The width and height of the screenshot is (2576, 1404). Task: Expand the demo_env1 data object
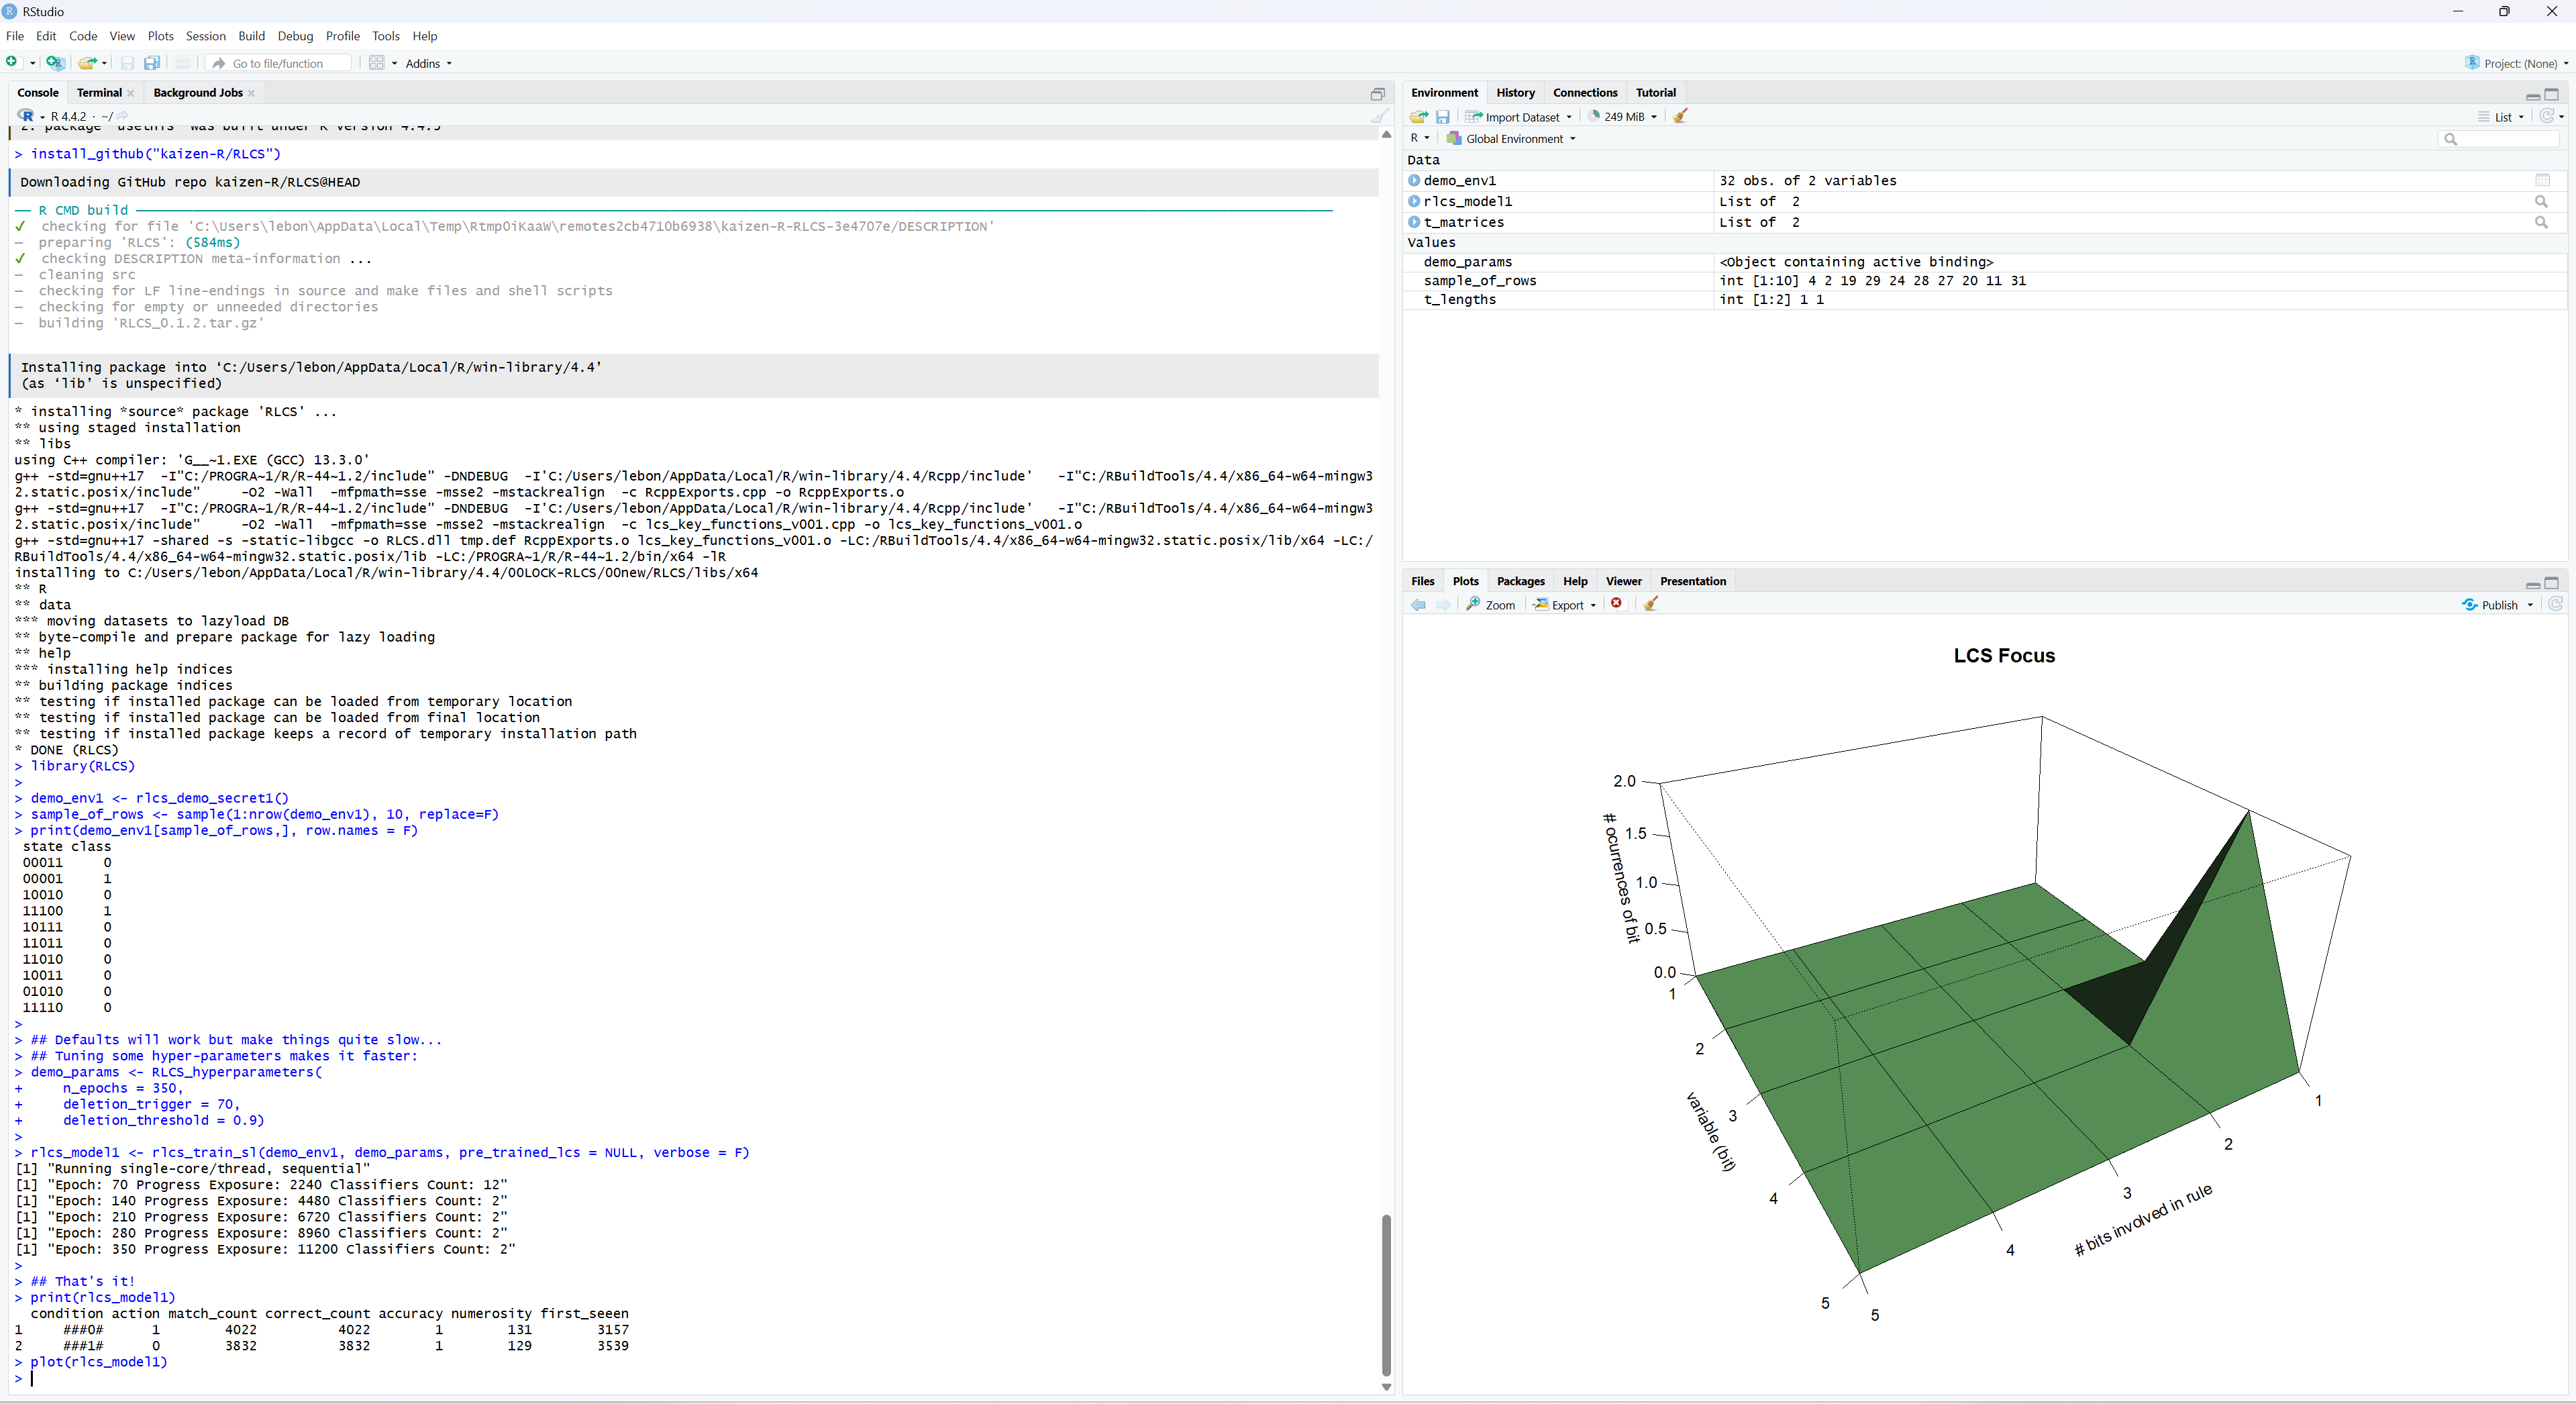(1414, 180)
